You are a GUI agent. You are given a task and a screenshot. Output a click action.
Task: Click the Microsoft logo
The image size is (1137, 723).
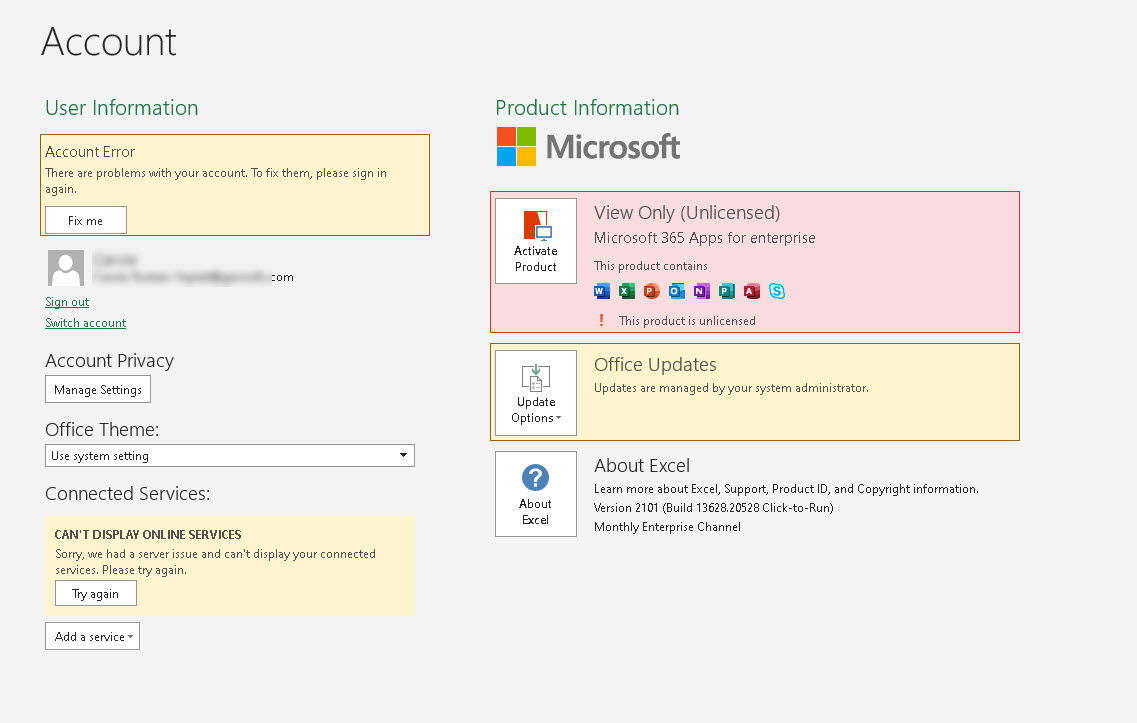[588, 146]
